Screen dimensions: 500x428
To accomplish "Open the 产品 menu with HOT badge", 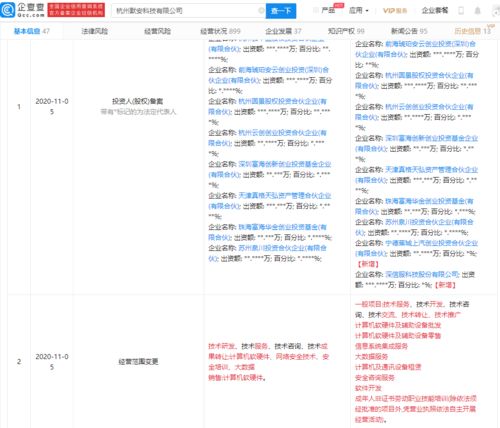I will point(328,10).
